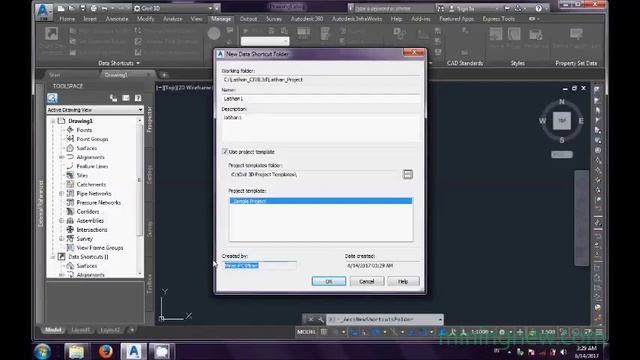Click the View Frame Groups icon
The image size is (640, 360).
(70, 247)
